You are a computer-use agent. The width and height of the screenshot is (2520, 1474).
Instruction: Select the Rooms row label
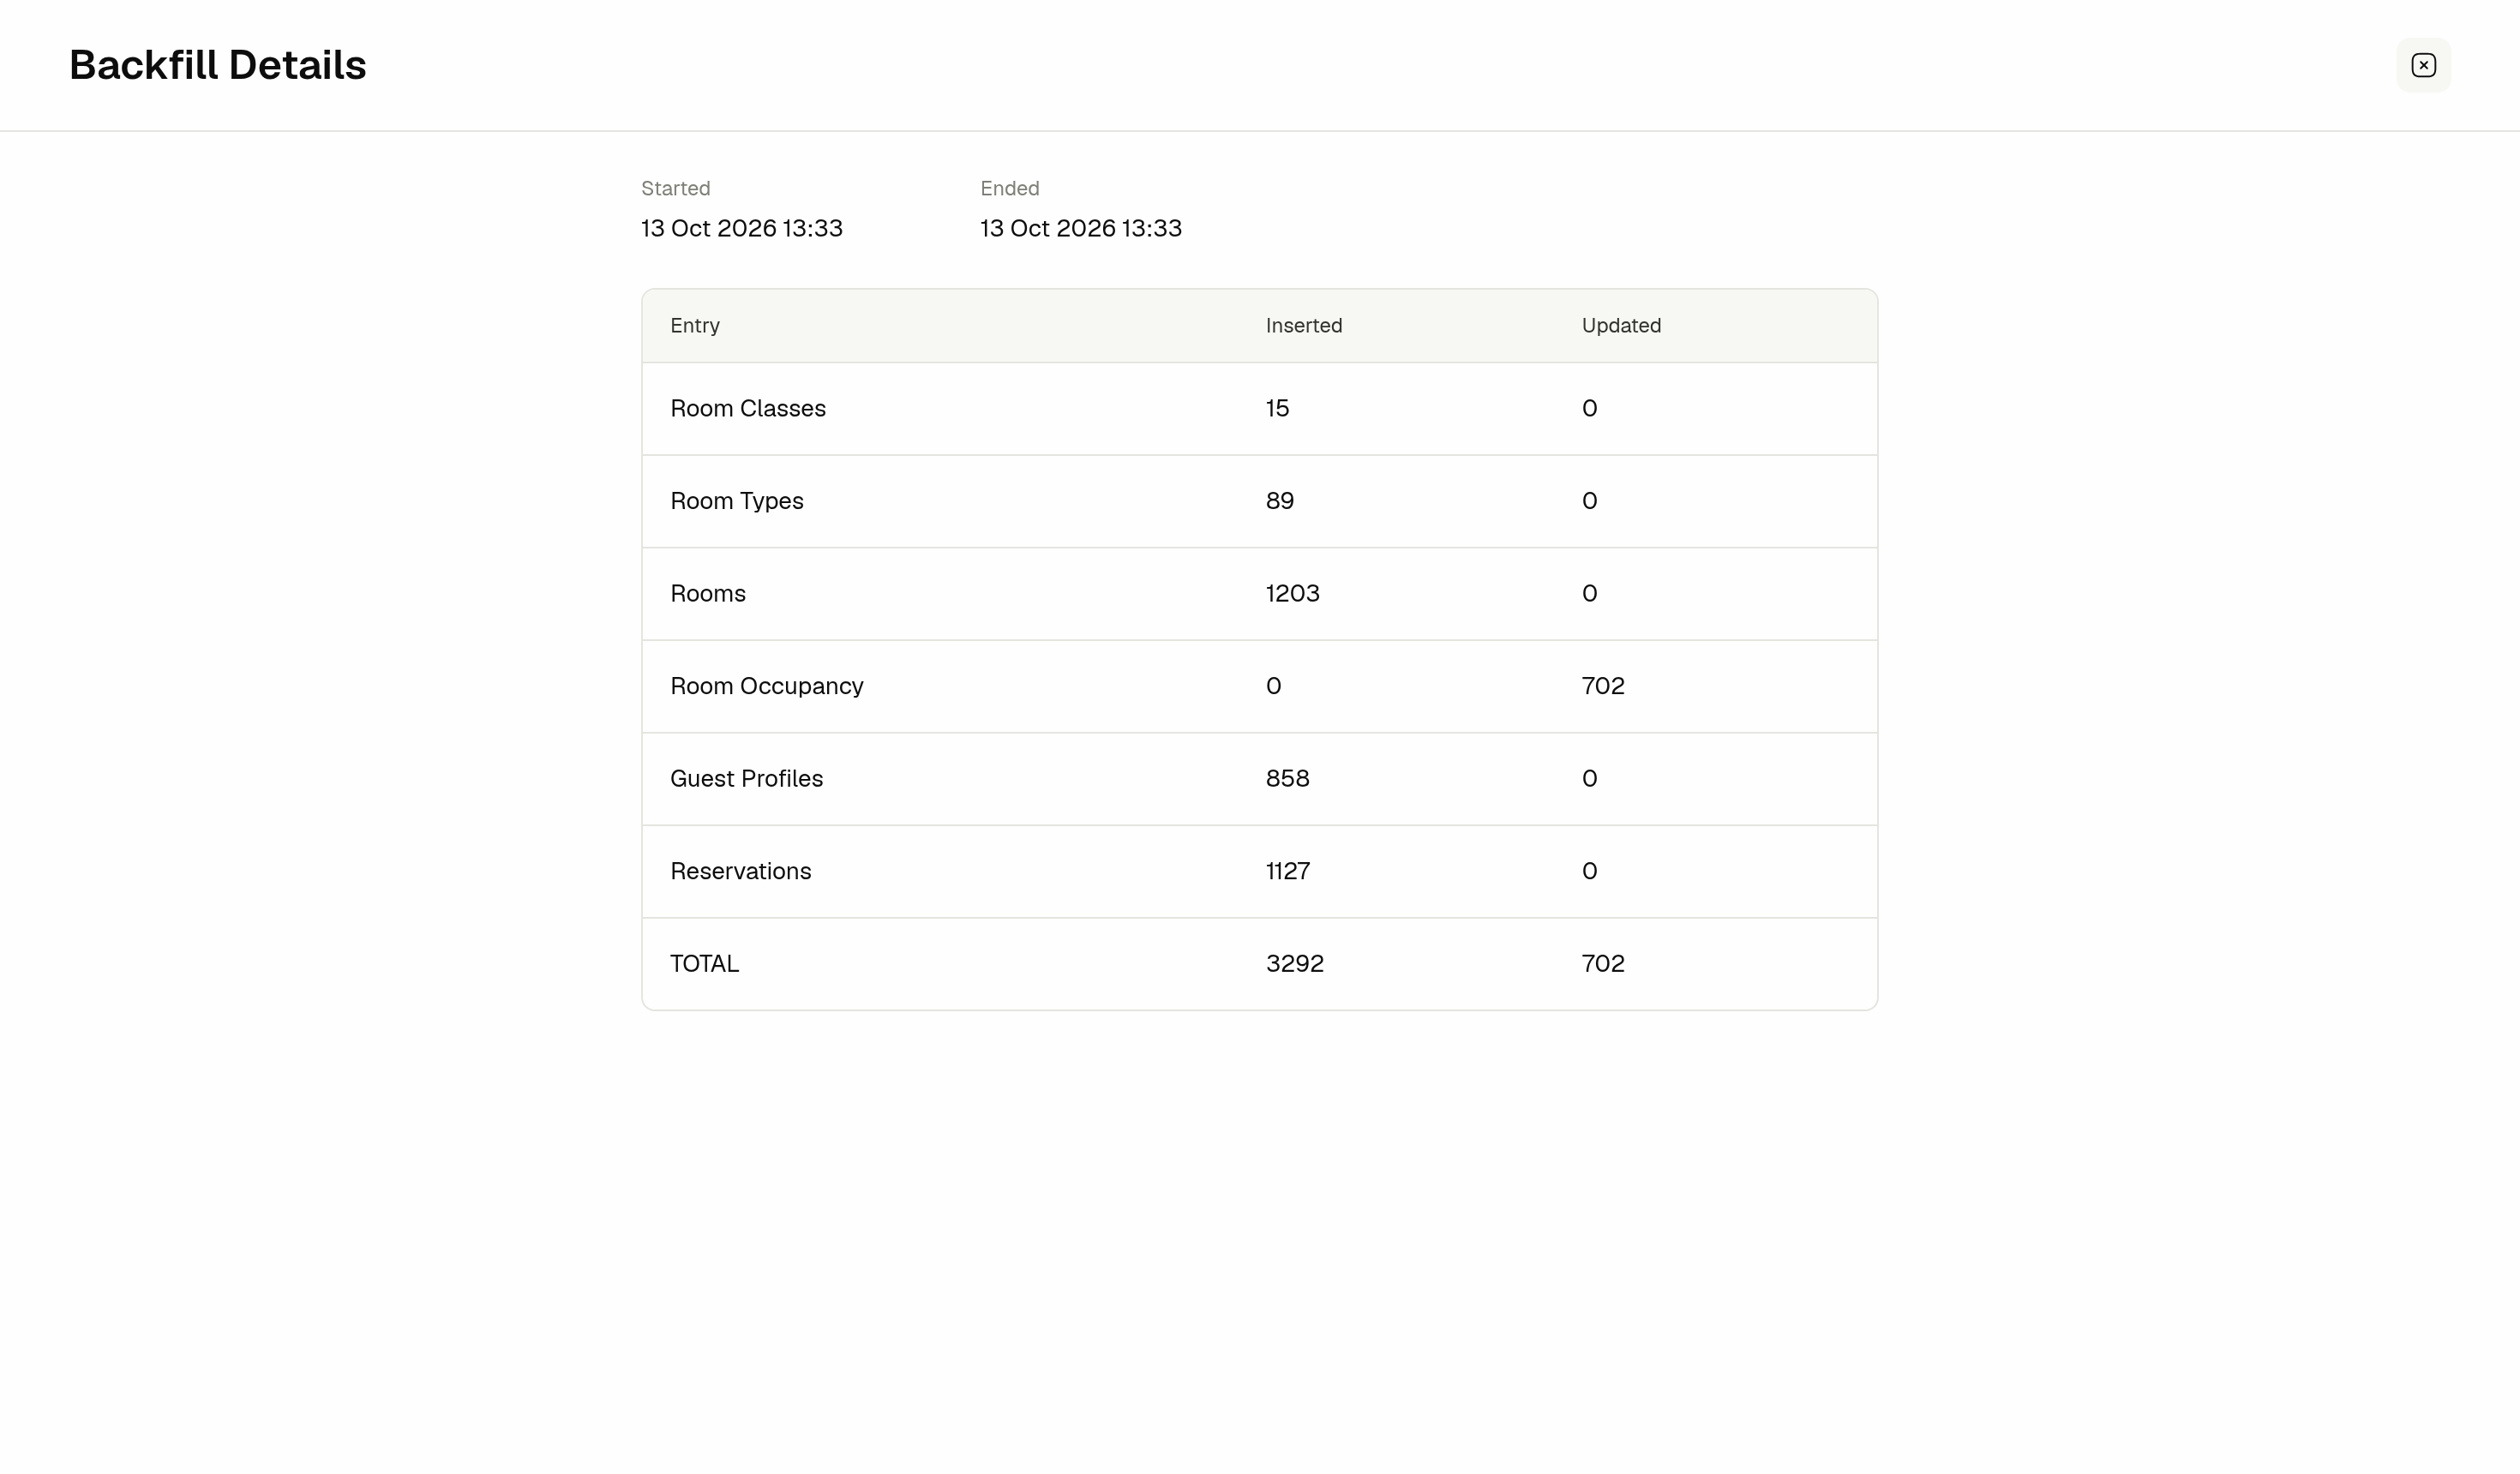(708, 593)
